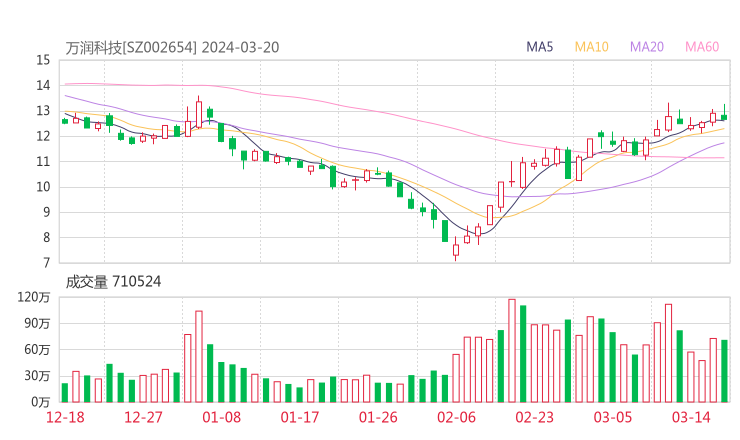Click the 30万 volume axis label
The height and width of the screenshot is (440, 740).
37,376
